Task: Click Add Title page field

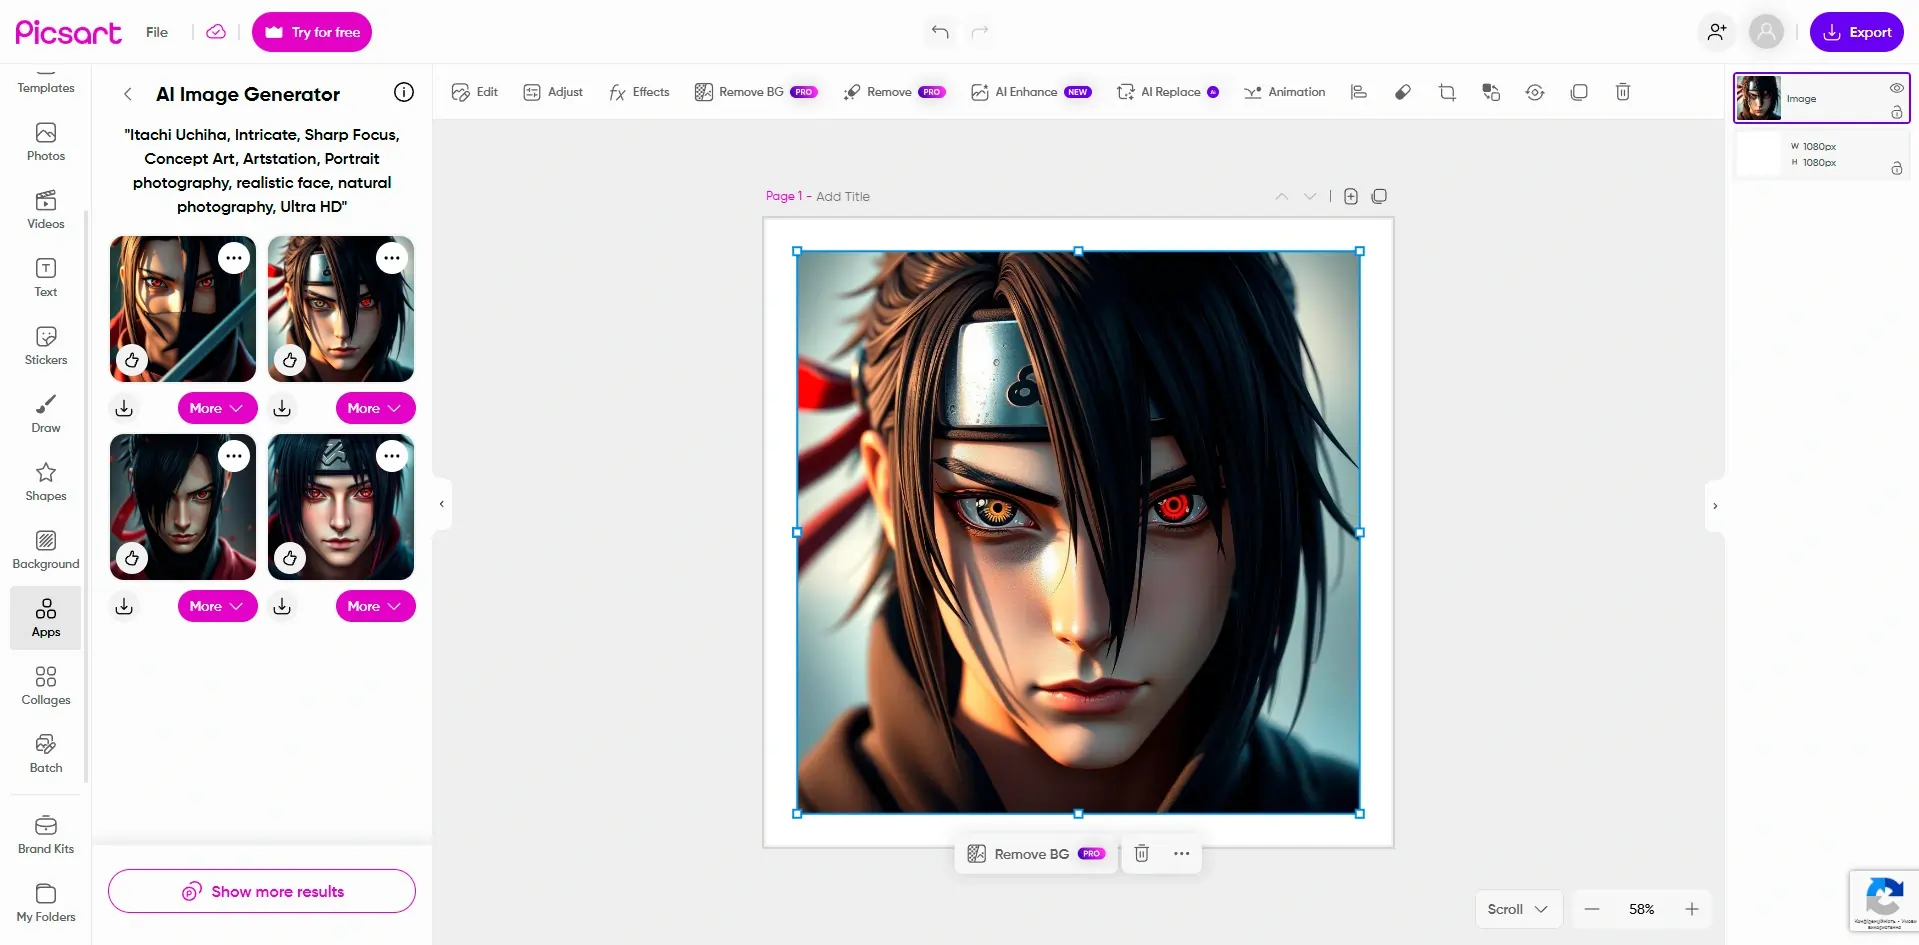Action: click(x=843, y=196)
